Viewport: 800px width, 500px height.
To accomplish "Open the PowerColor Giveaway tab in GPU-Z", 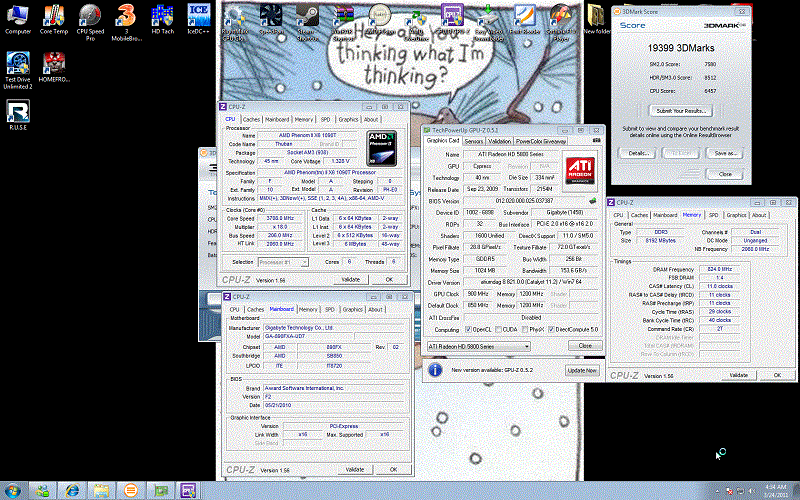I will [x=540, y=141].
